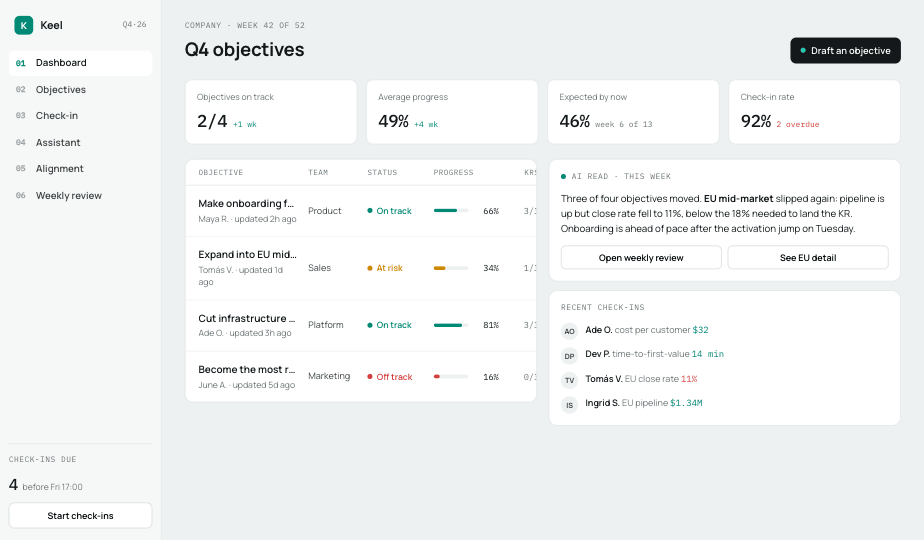This screenshot has width=924, height=540.
Task: Start check-ins from the sidebar
Action: coord(80,516)
